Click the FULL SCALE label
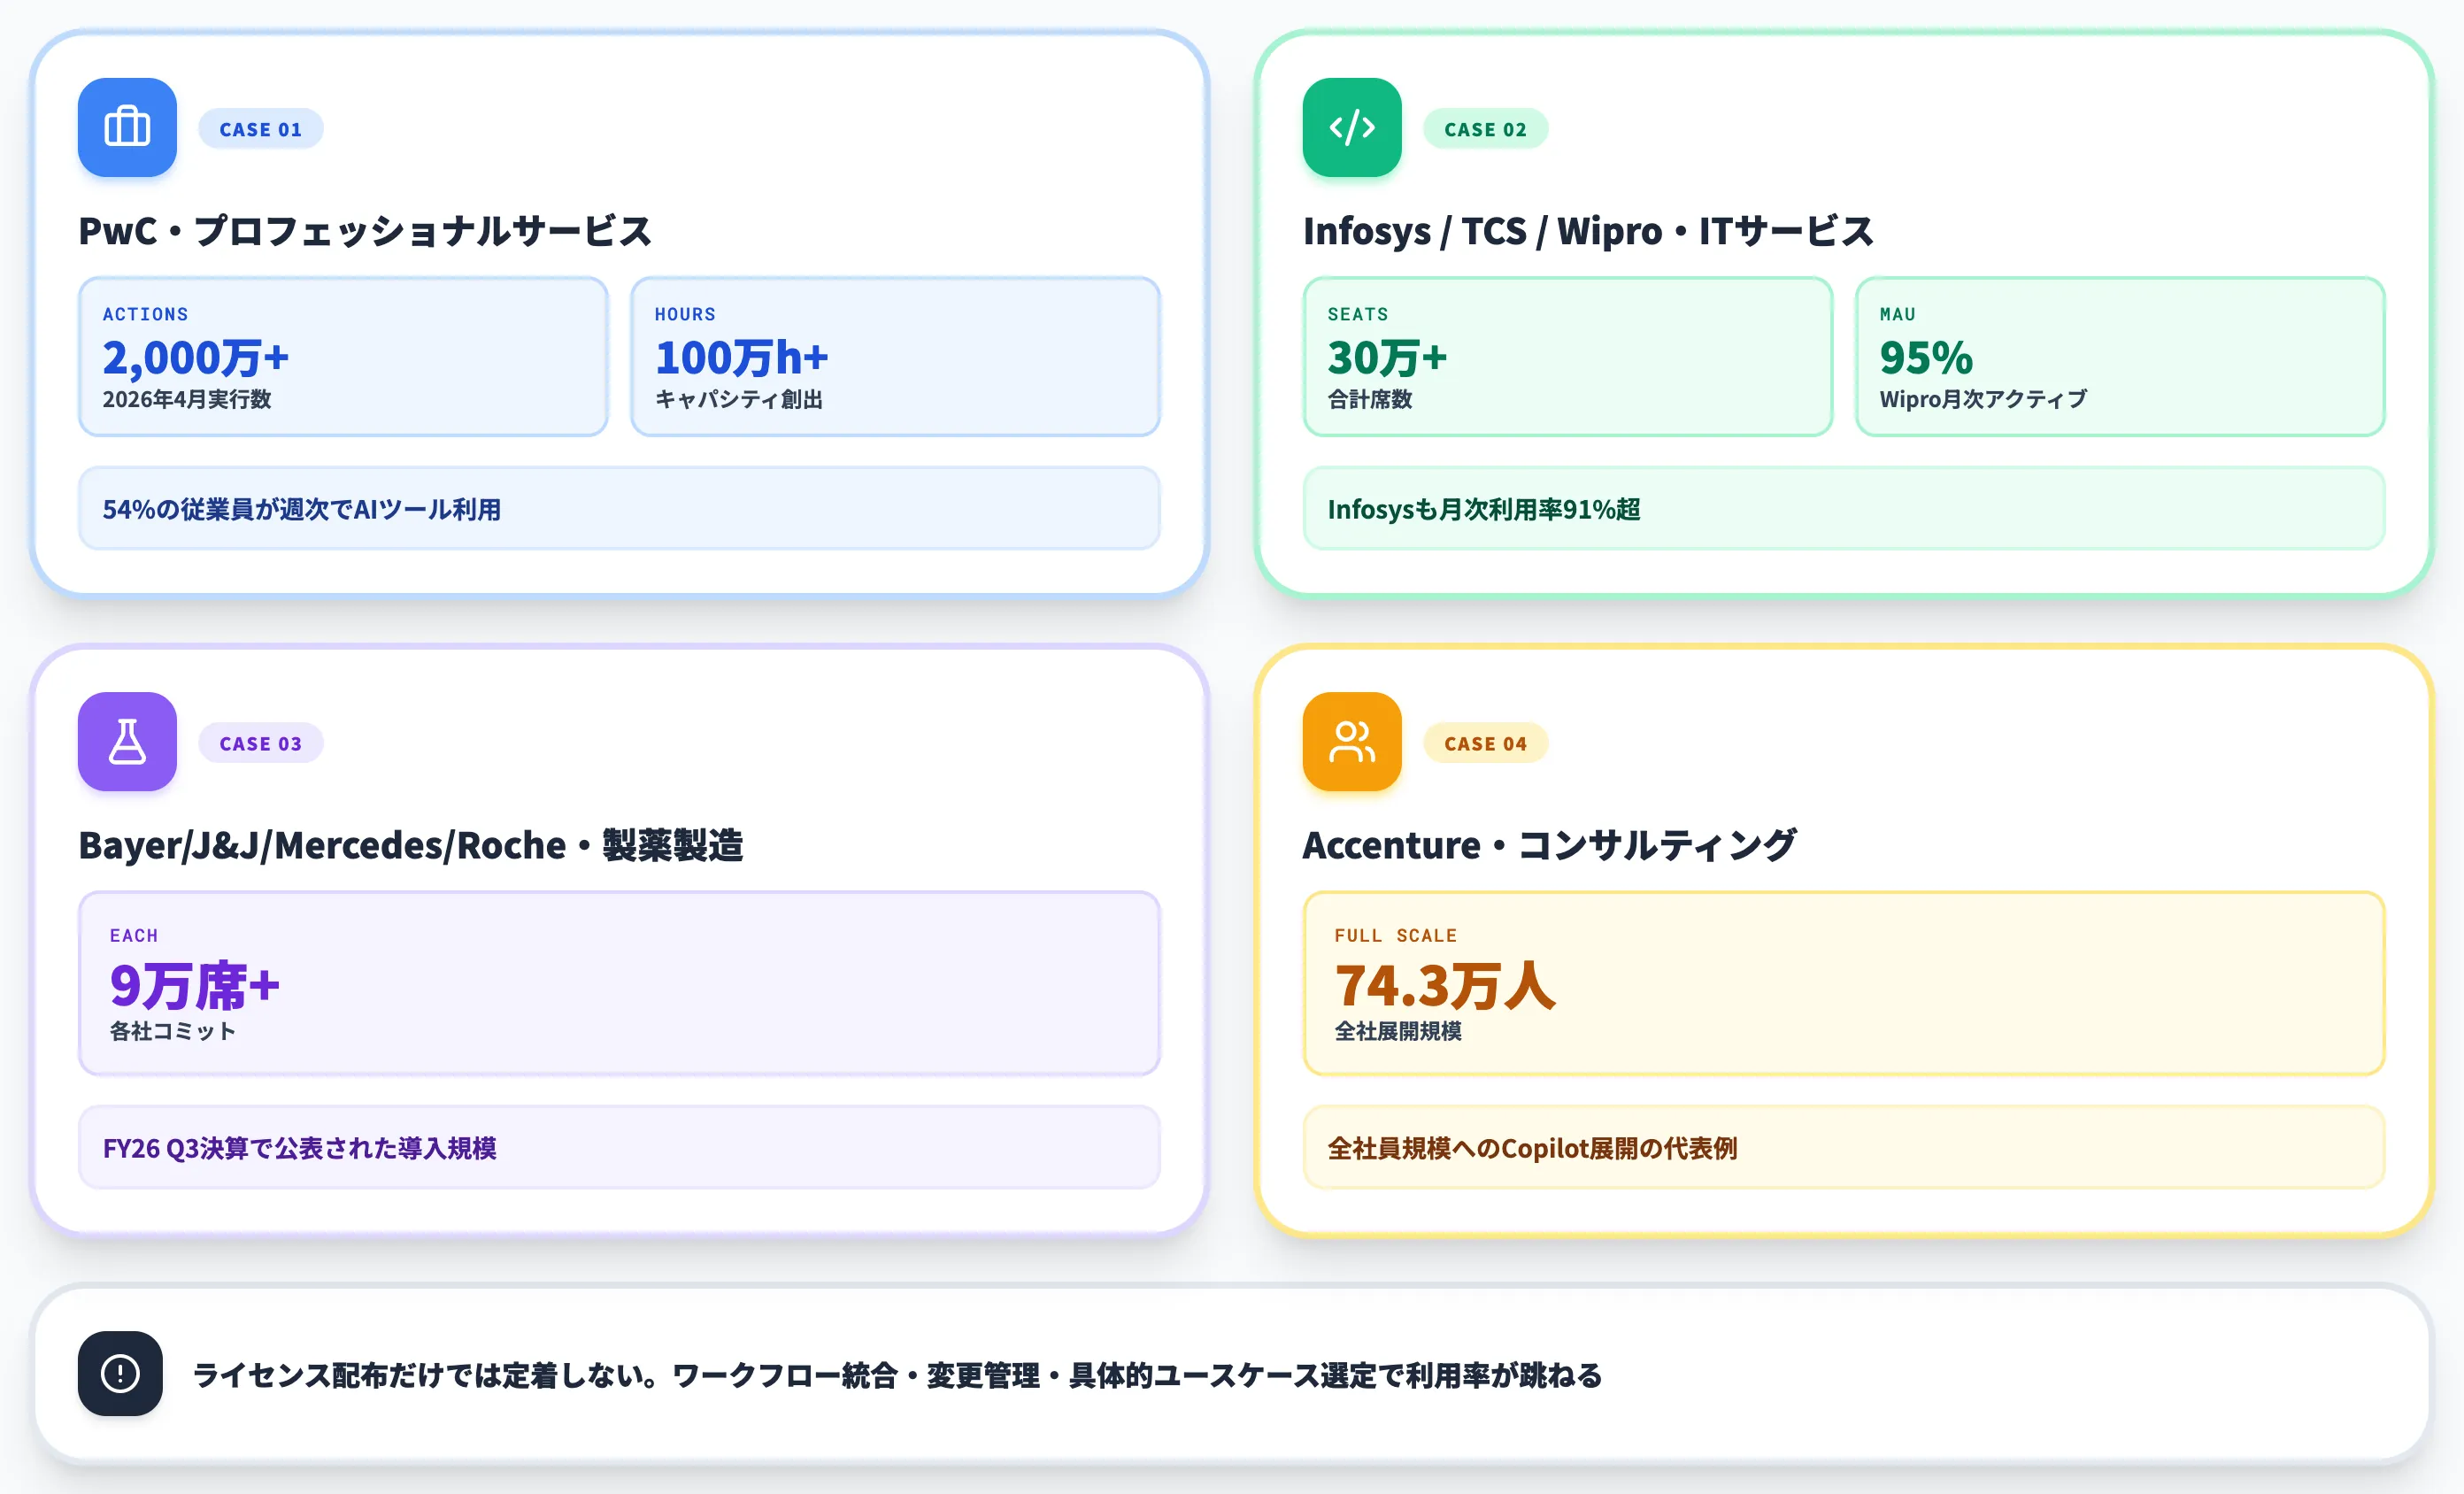The height and width of the screenshot is (1494, 2464). (x=1396, y=935)
